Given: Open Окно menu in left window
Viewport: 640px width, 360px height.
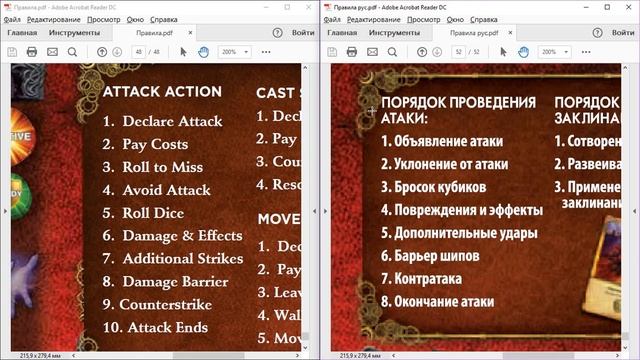Looking at the screenshot, I should [x=135, y=20].
